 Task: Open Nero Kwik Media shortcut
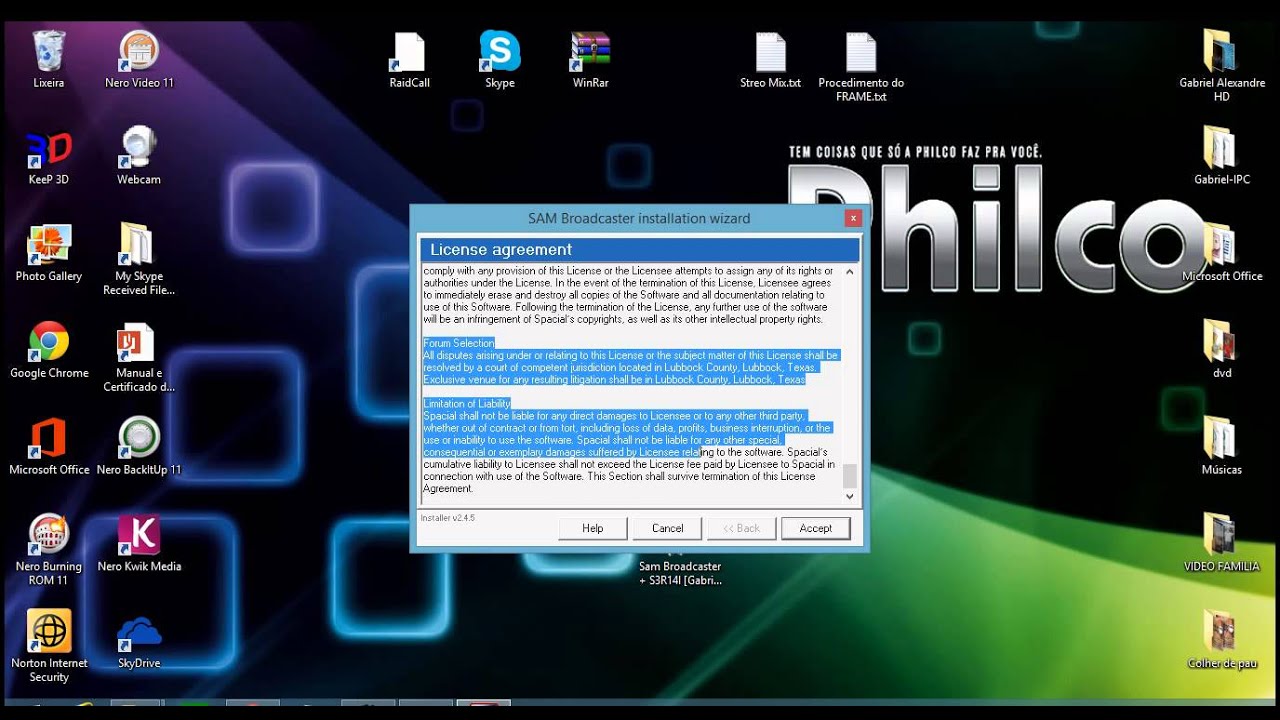139,543
